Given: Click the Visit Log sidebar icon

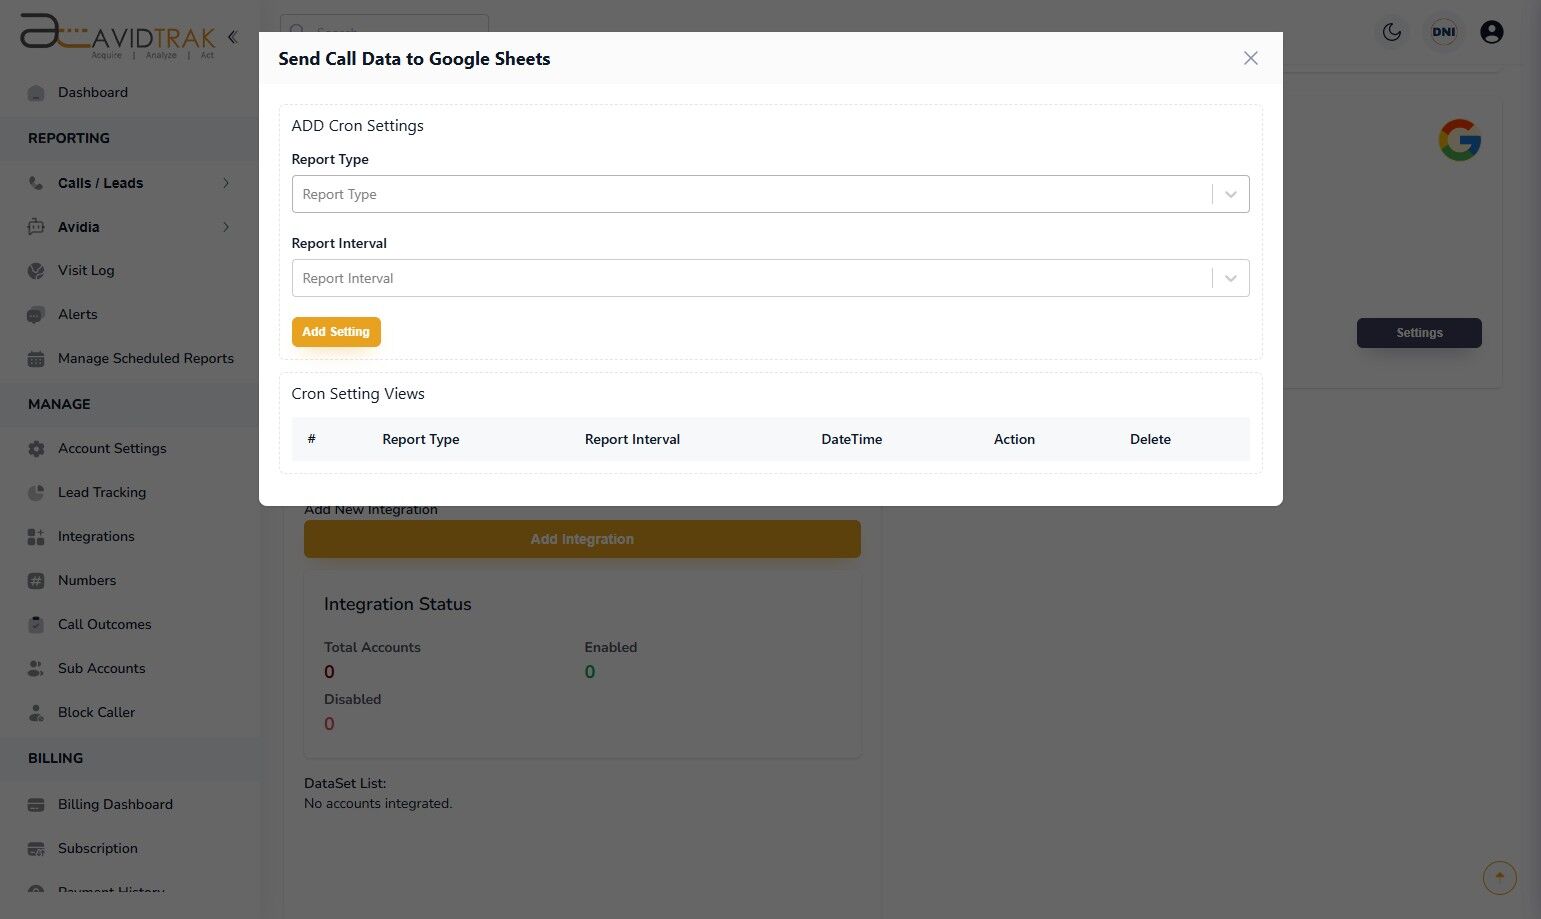Looking at the screenshot, I should pyautogui.click(x=36, y=271).
